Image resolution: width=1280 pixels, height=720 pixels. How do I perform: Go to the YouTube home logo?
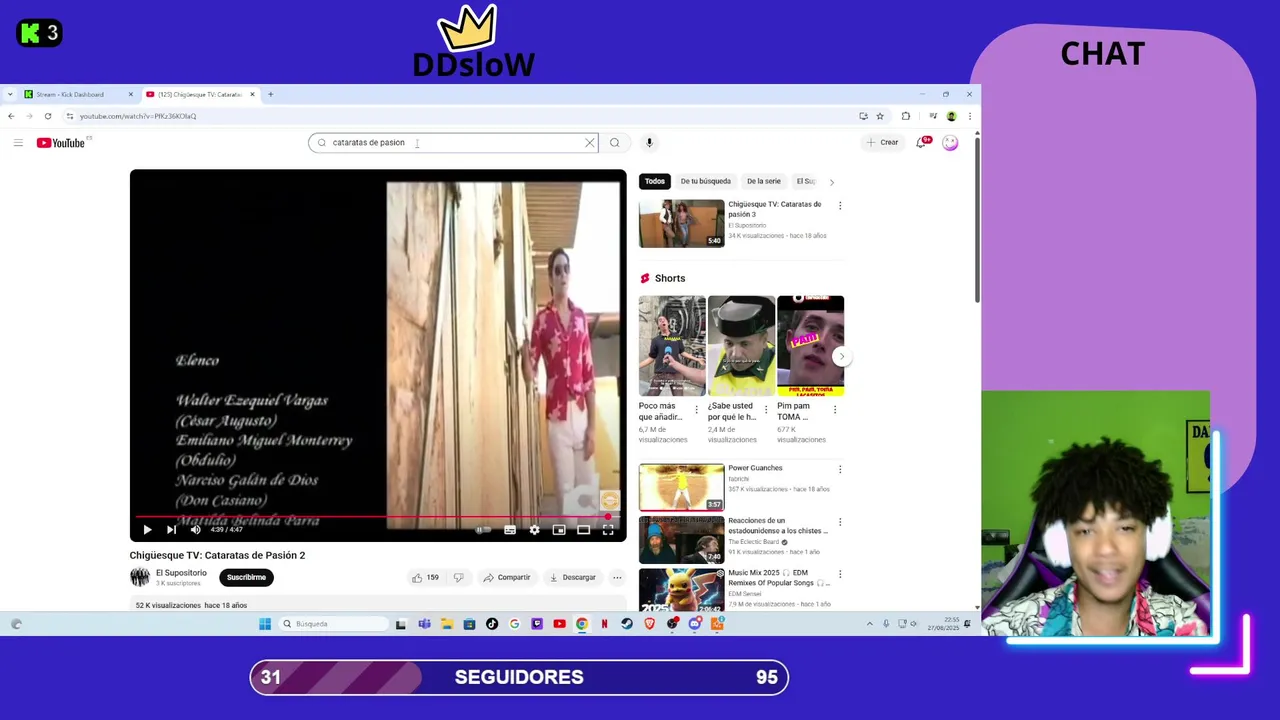[61, 143]
